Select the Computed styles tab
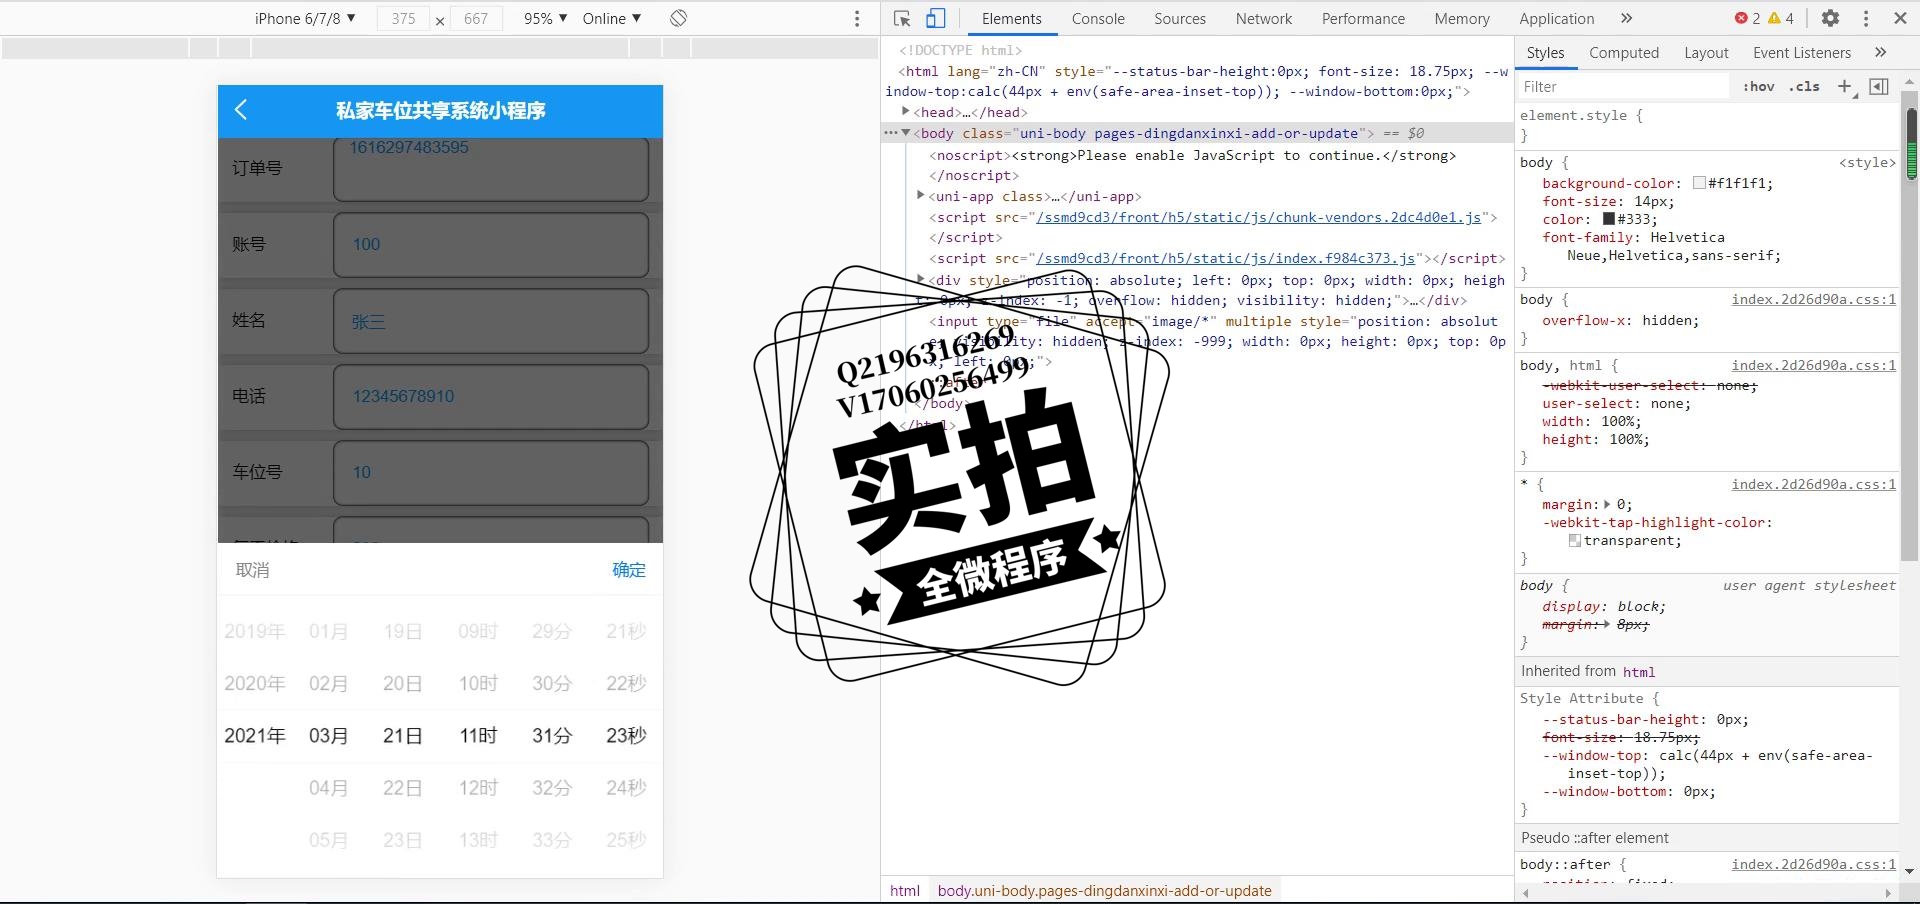1920x904 pixels. [x=1624, y=52]
